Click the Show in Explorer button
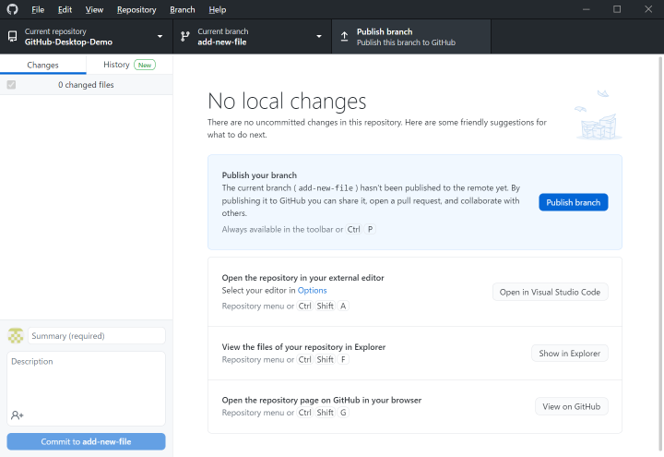The width and height of the screenshot is (664, 457). coord(569,353)
